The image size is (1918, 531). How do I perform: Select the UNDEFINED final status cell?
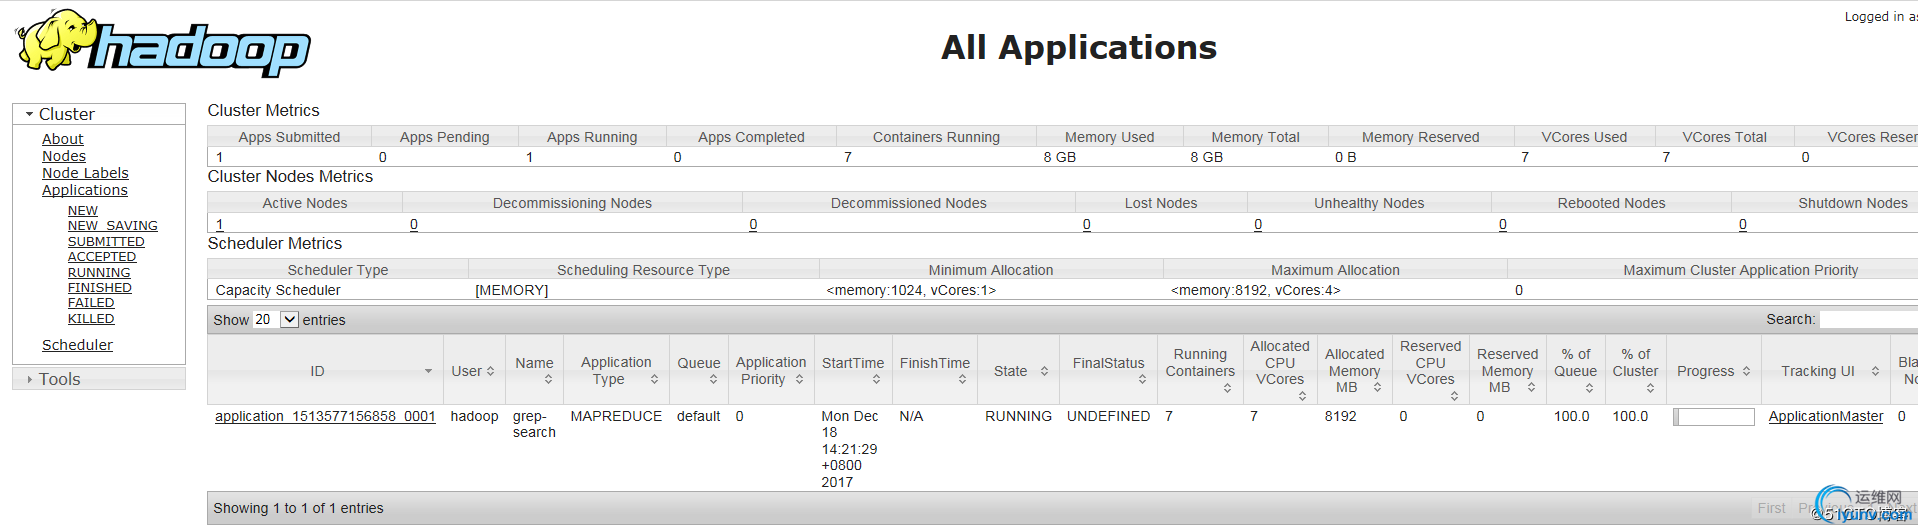(x=1108, y=416)
